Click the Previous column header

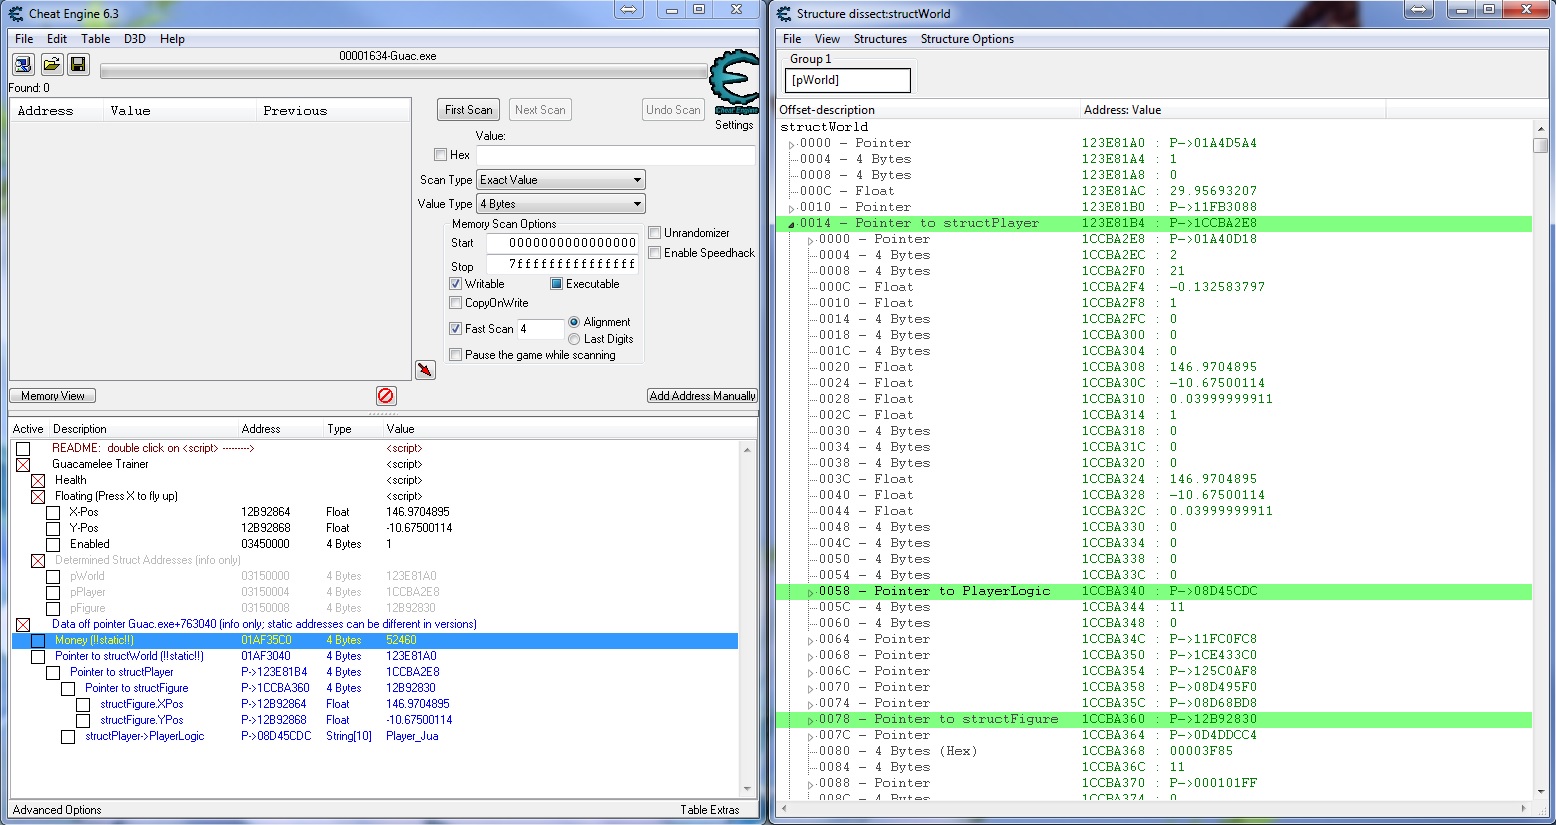[x=333, y=111]
